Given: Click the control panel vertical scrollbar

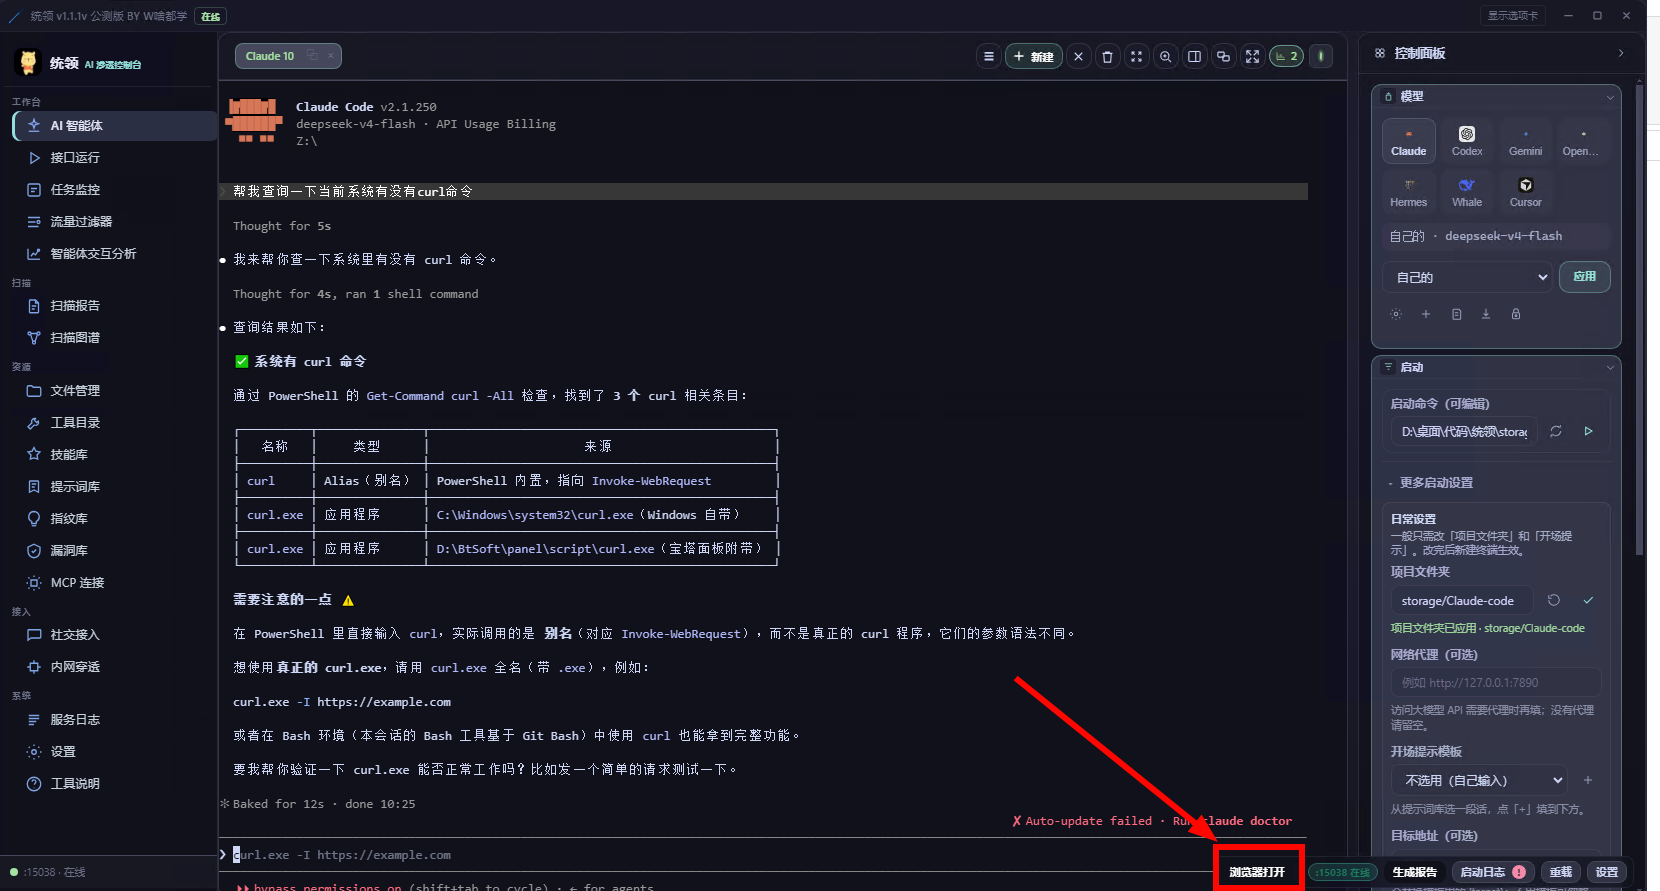Looking at the screenshot, I should 1639,320.
